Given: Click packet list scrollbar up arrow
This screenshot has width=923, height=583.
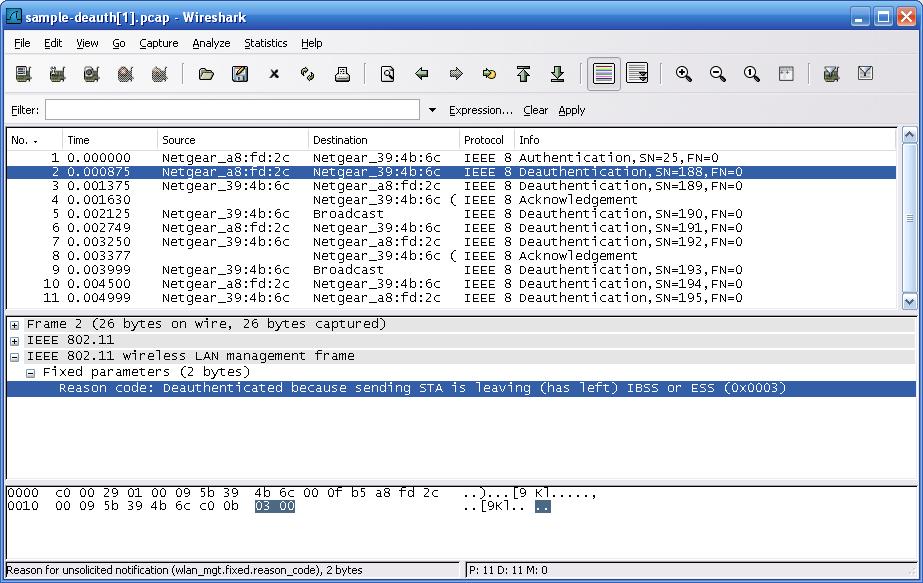Looking at the screenshot, I should (x=909, y=135).
